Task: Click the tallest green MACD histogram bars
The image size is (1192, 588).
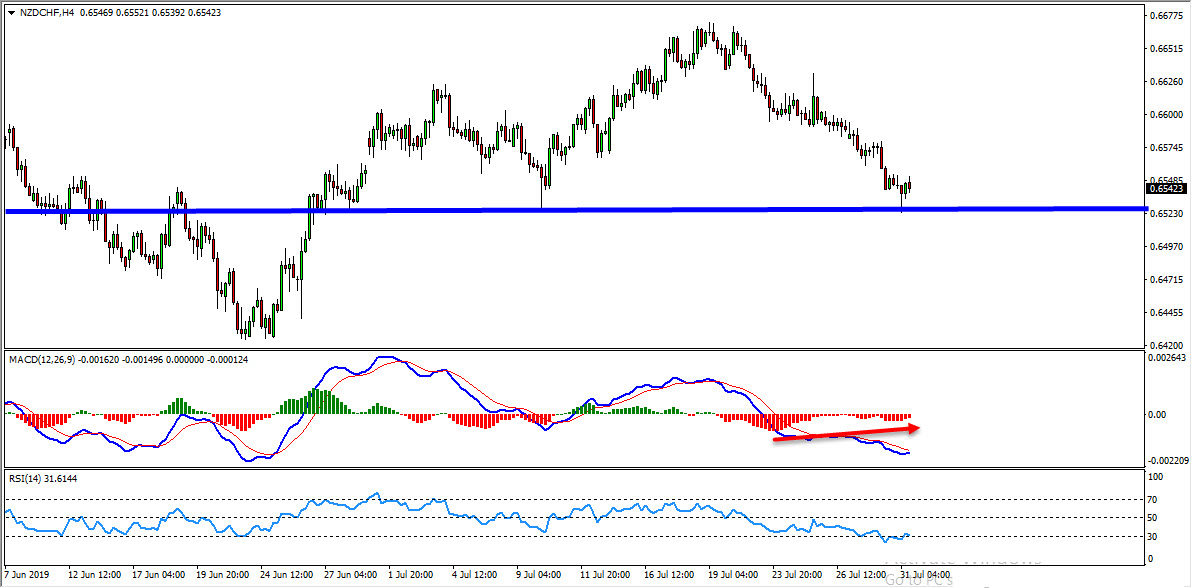Action: [x=319, y=401]
